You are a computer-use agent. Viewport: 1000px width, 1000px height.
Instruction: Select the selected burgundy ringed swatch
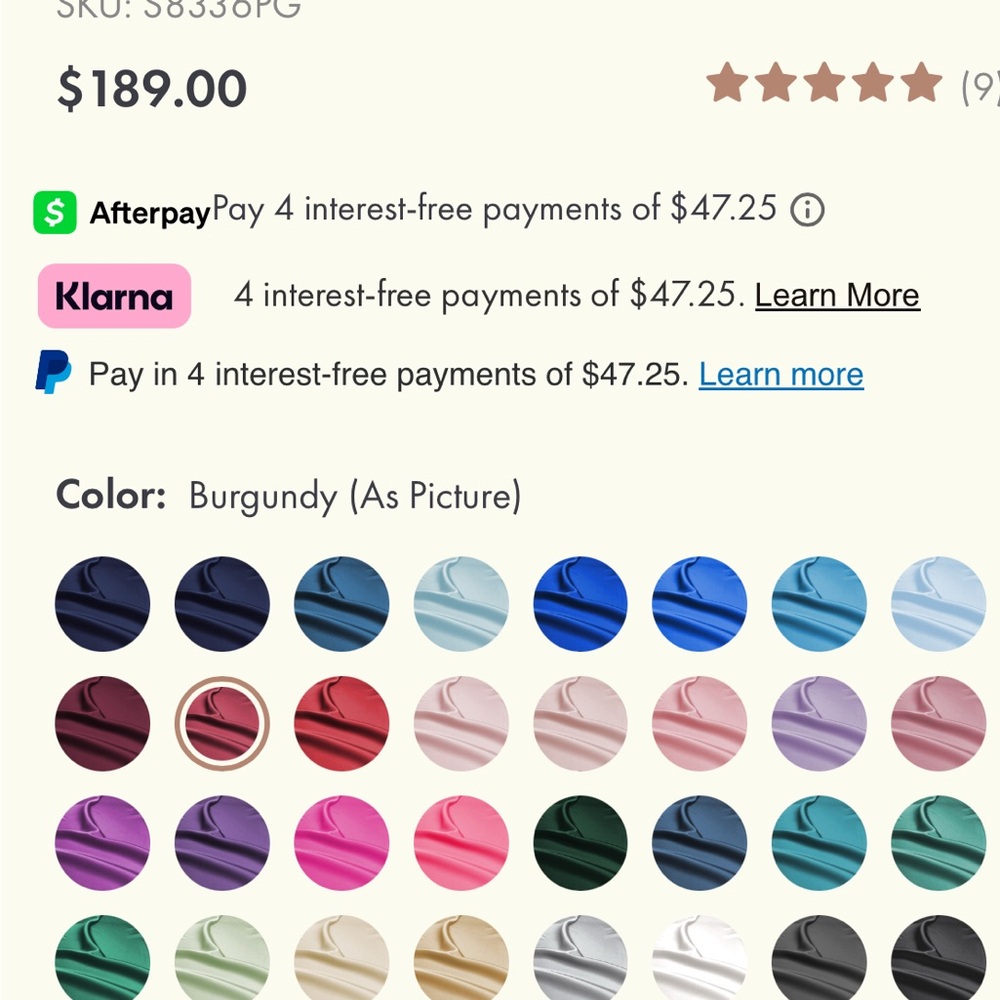coord(222,724)
